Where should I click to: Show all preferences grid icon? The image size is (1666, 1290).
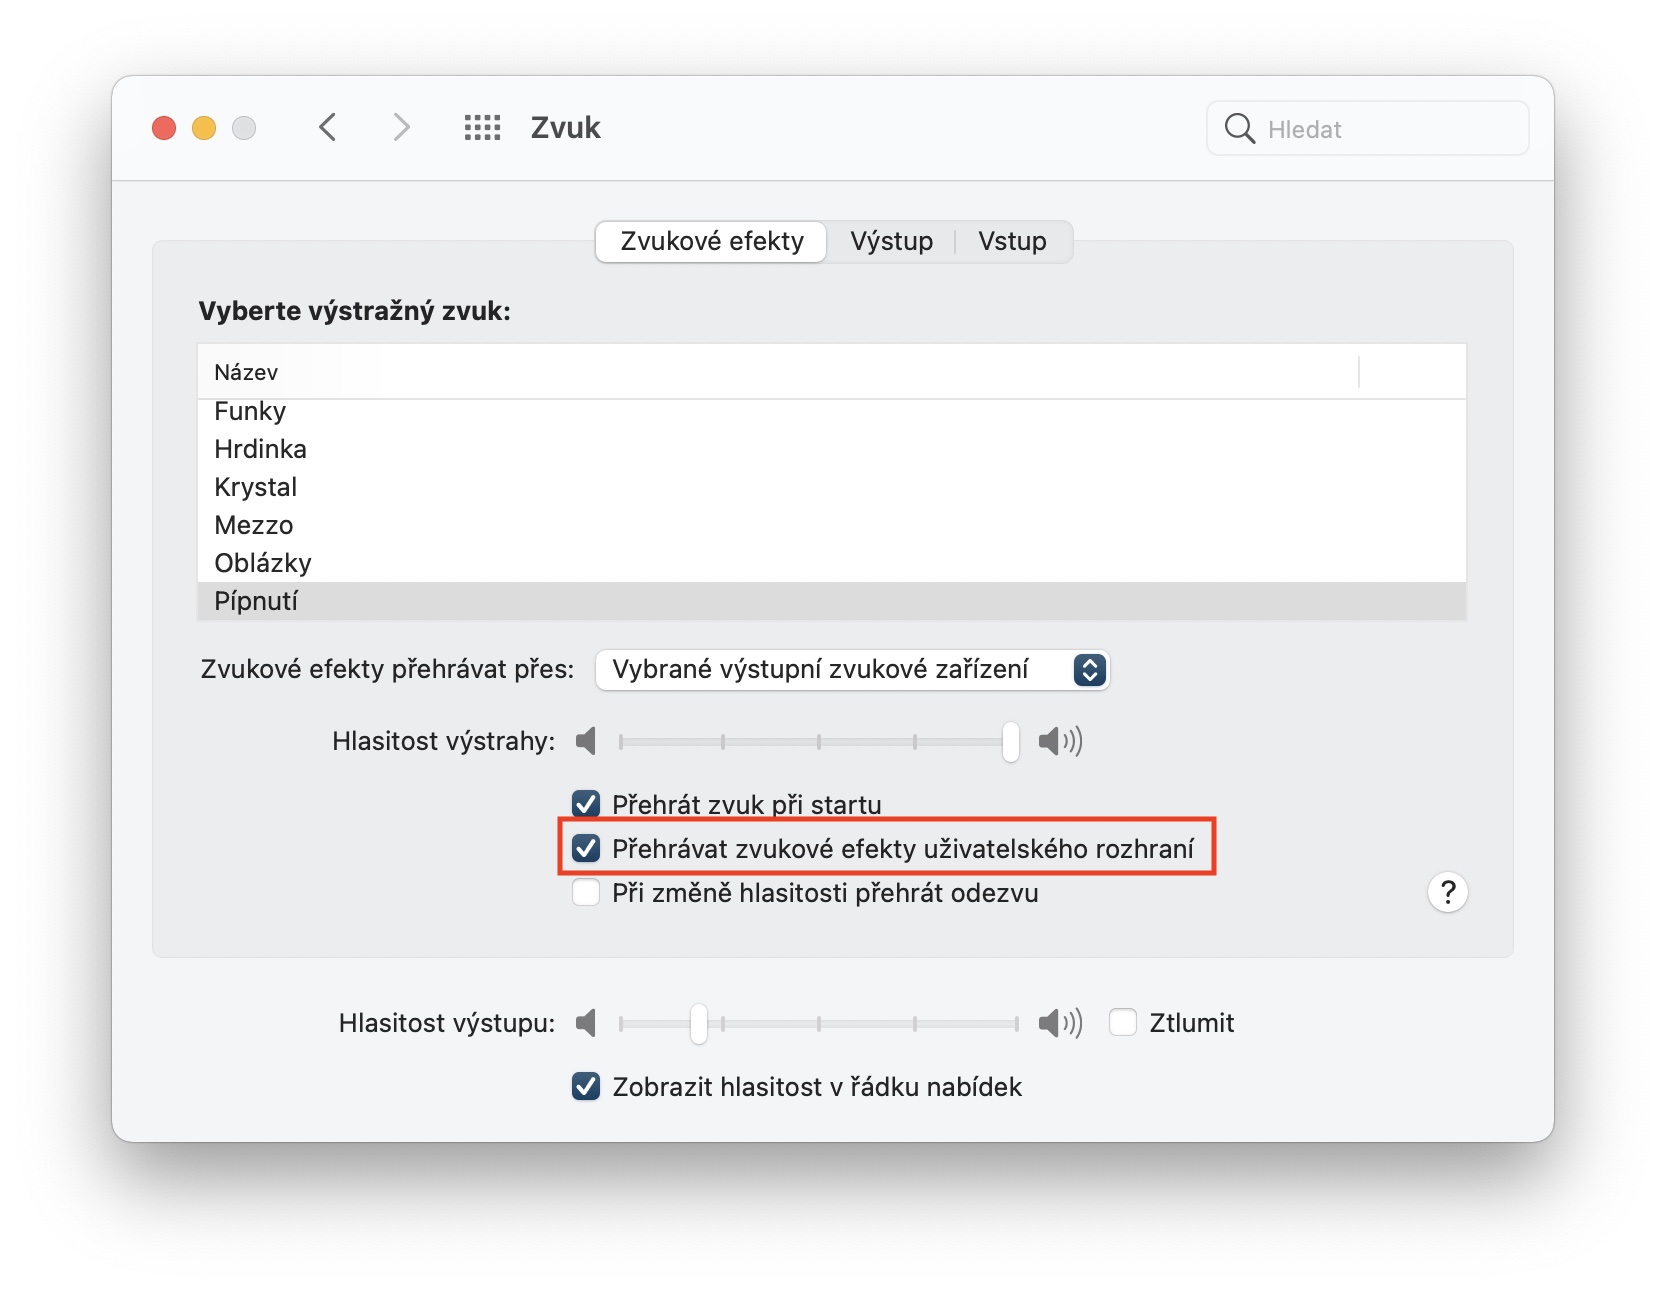482,128
